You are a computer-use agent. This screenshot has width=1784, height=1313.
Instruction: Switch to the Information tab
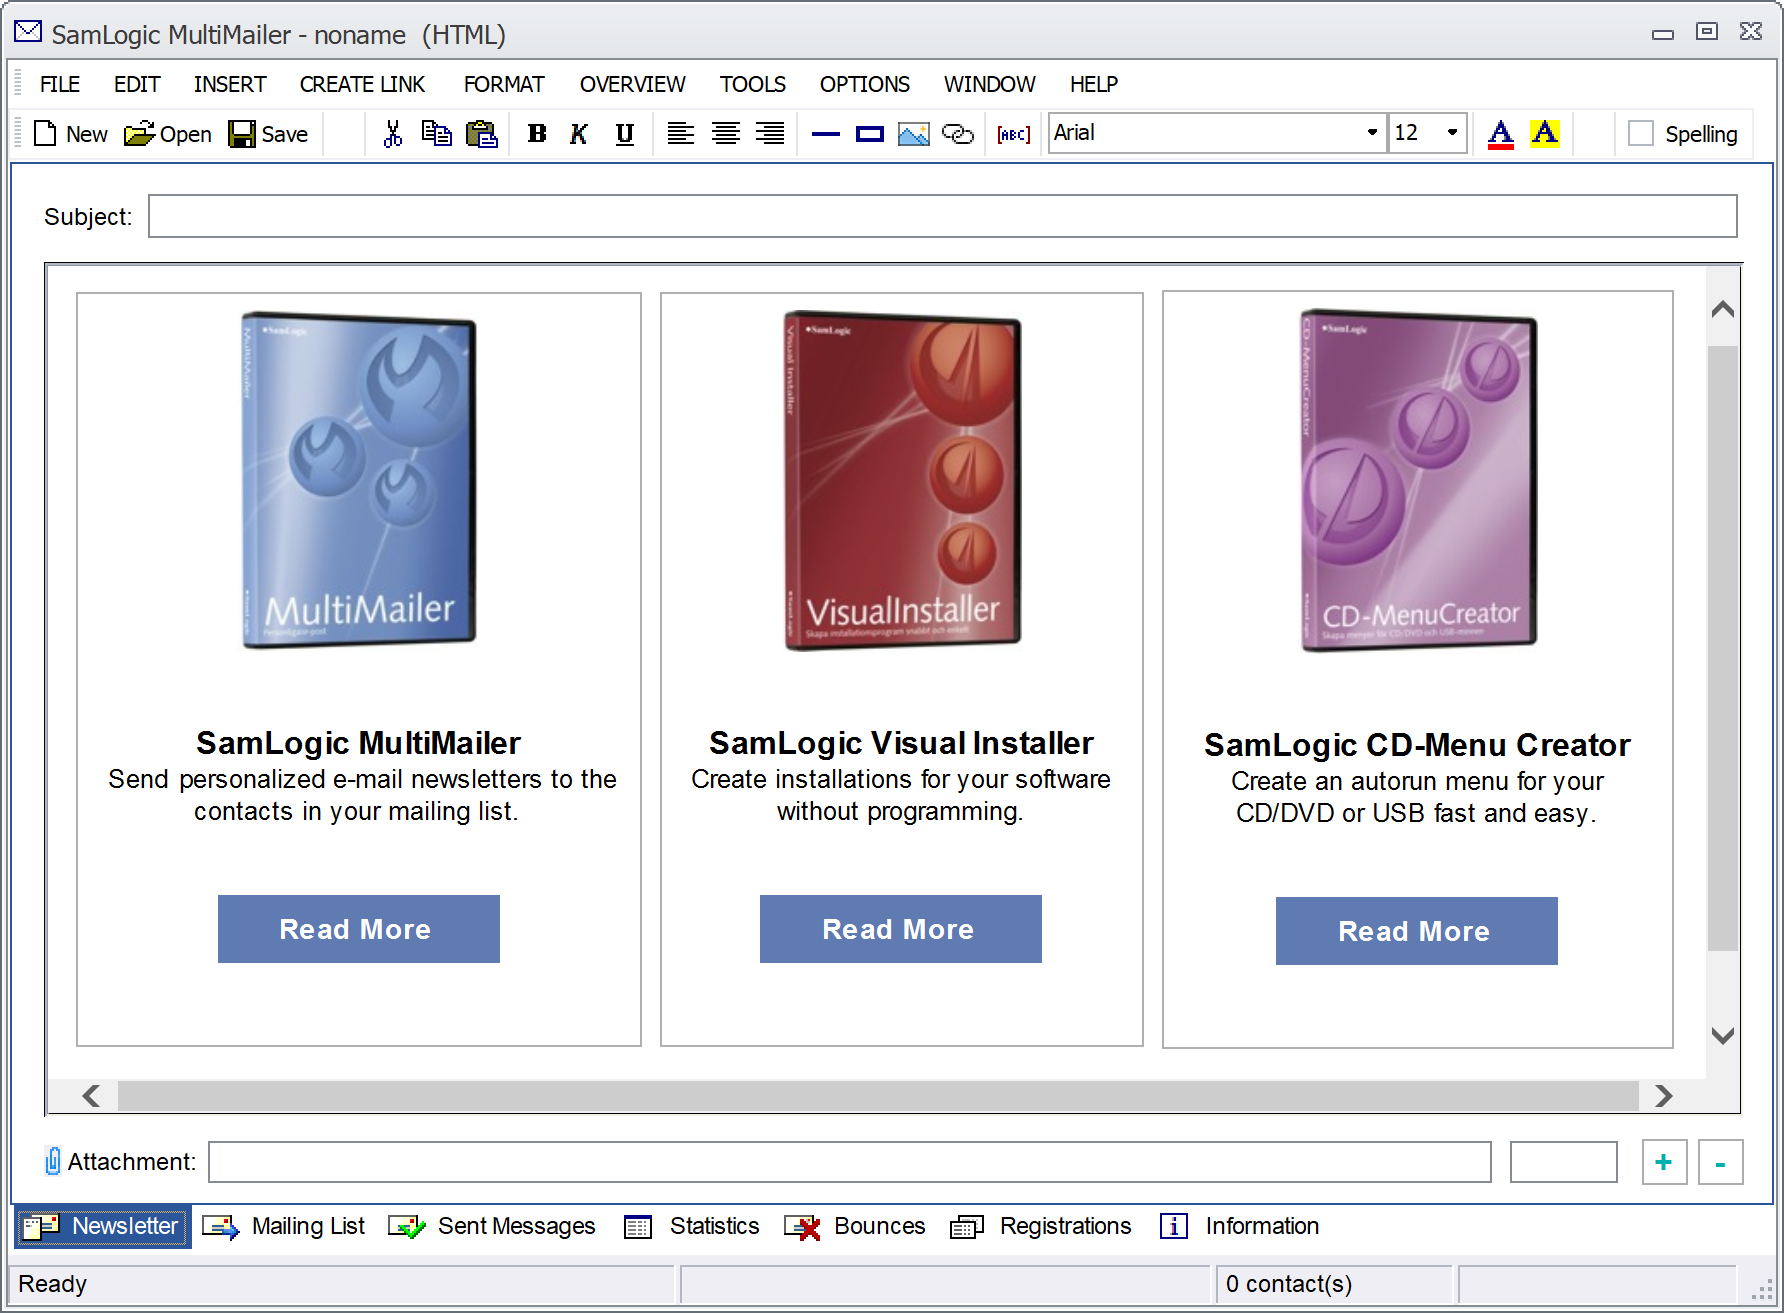pos(1239,1226)
